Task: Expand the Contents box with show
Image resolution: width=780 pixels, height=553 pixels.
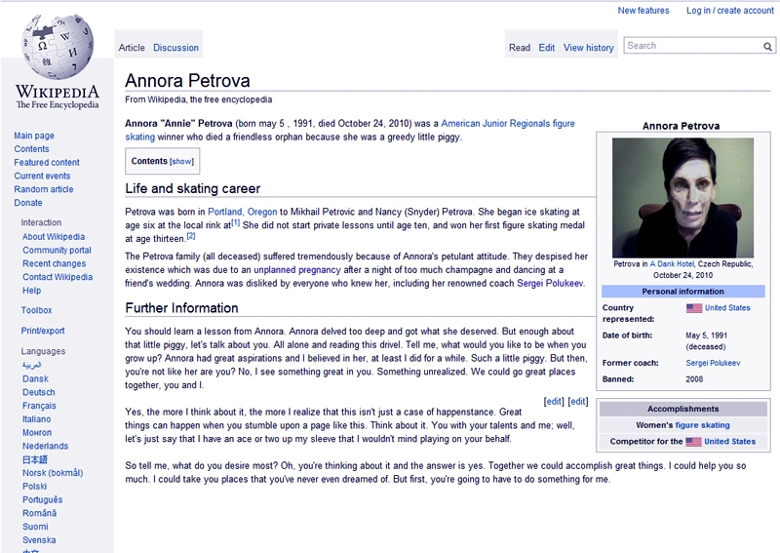Action: point(182,162)
